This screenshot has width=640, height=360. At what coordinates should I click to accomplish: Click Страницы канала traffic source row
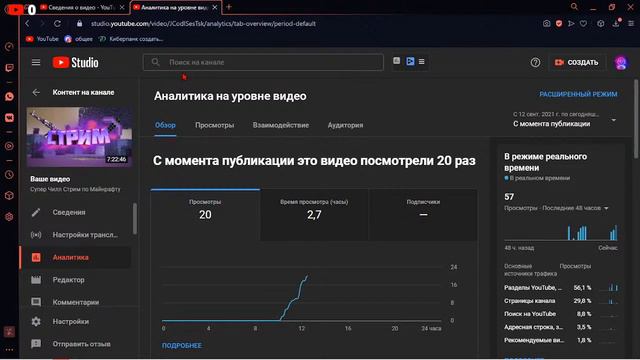(x=561, y=301)
